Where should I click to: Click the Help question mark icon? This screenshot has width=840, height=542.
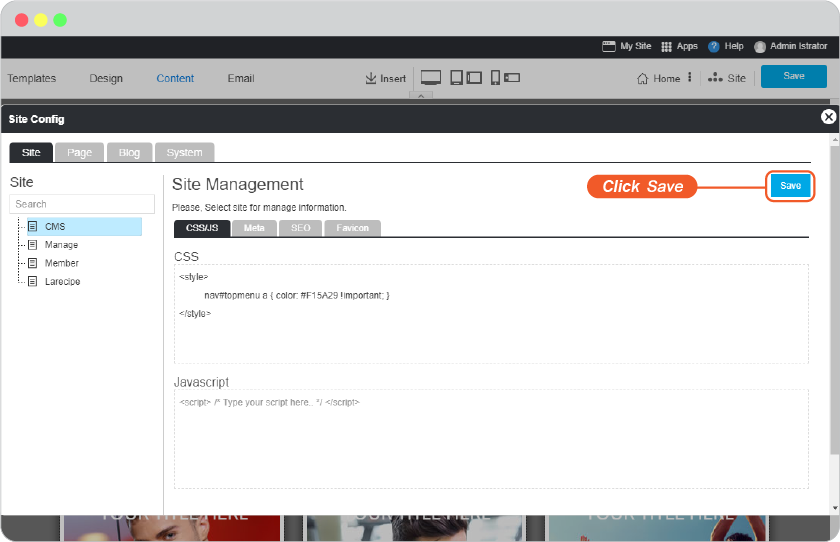[713, 47]
